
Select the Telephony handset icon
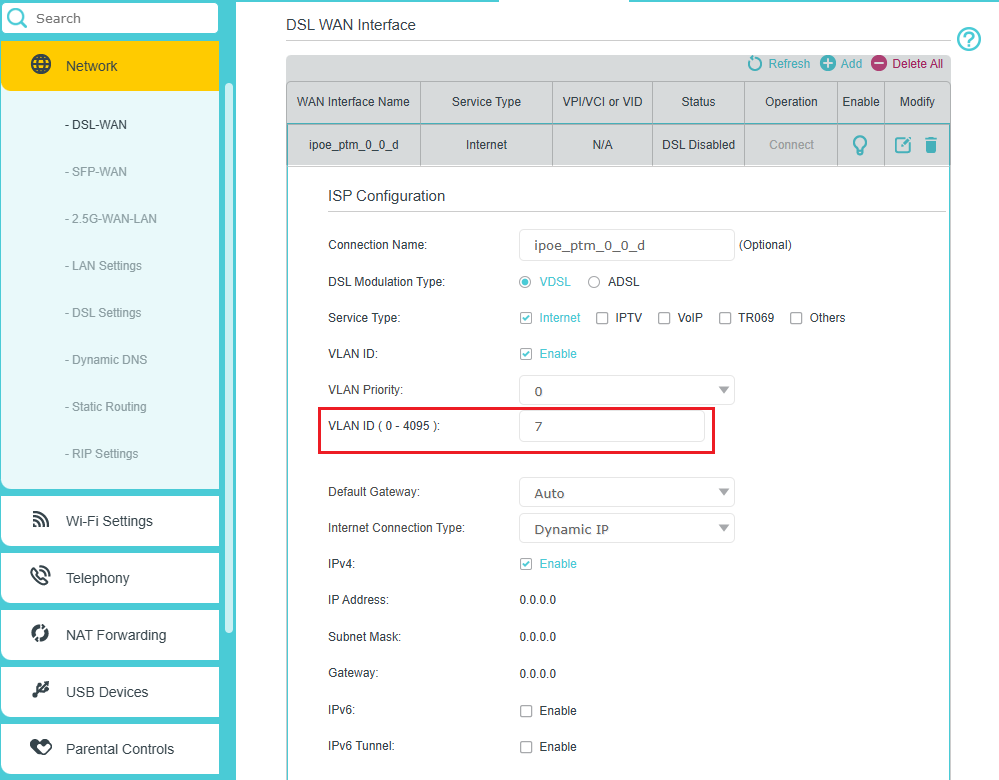[x=40, y=577]
